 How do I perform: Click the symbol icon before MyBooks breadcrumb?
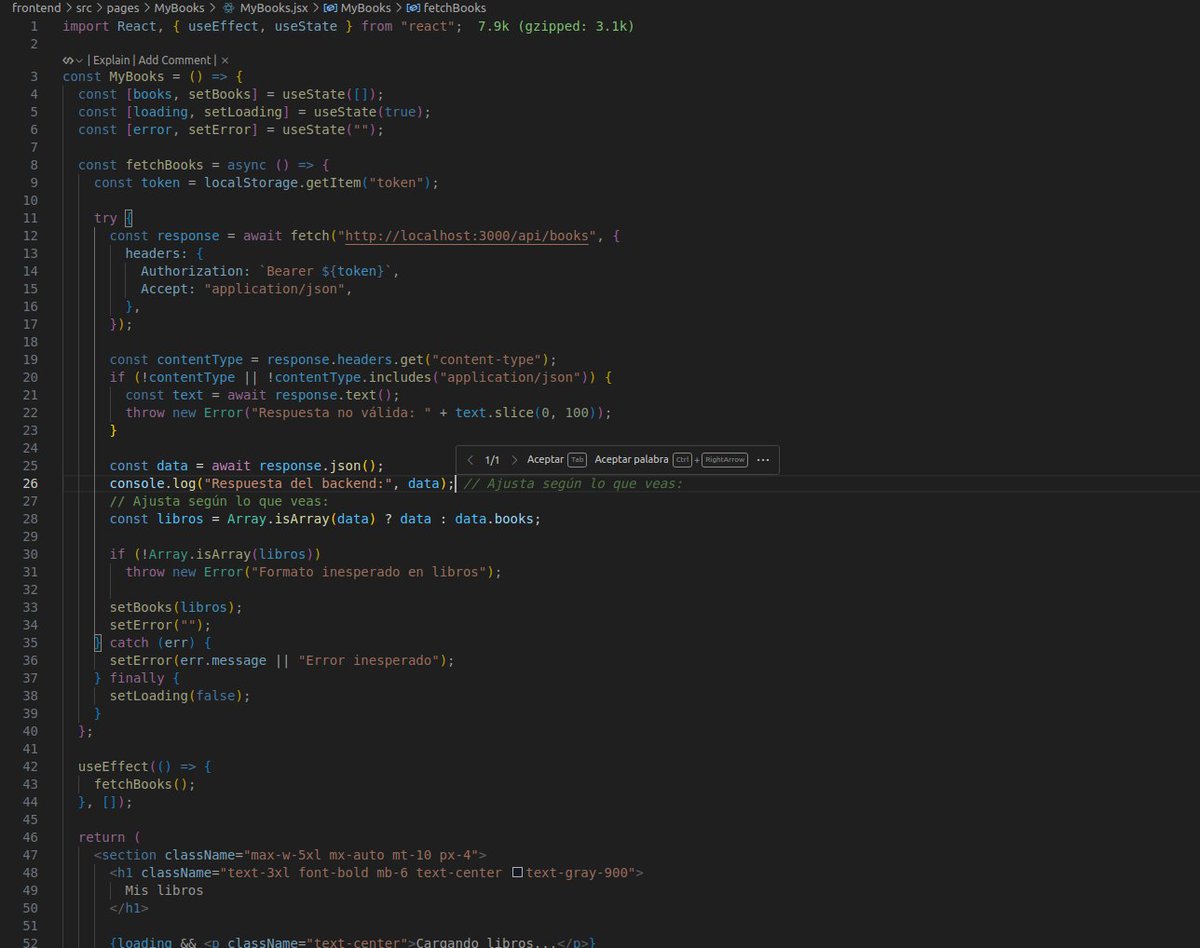329,8
